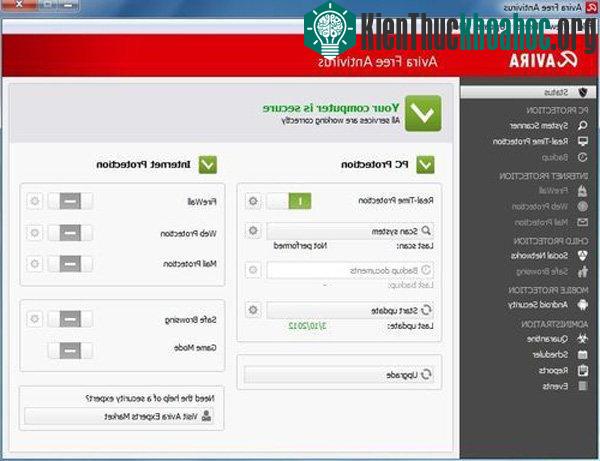Click the 'Last update:' label
600x461 pixels.
point(411,326)
